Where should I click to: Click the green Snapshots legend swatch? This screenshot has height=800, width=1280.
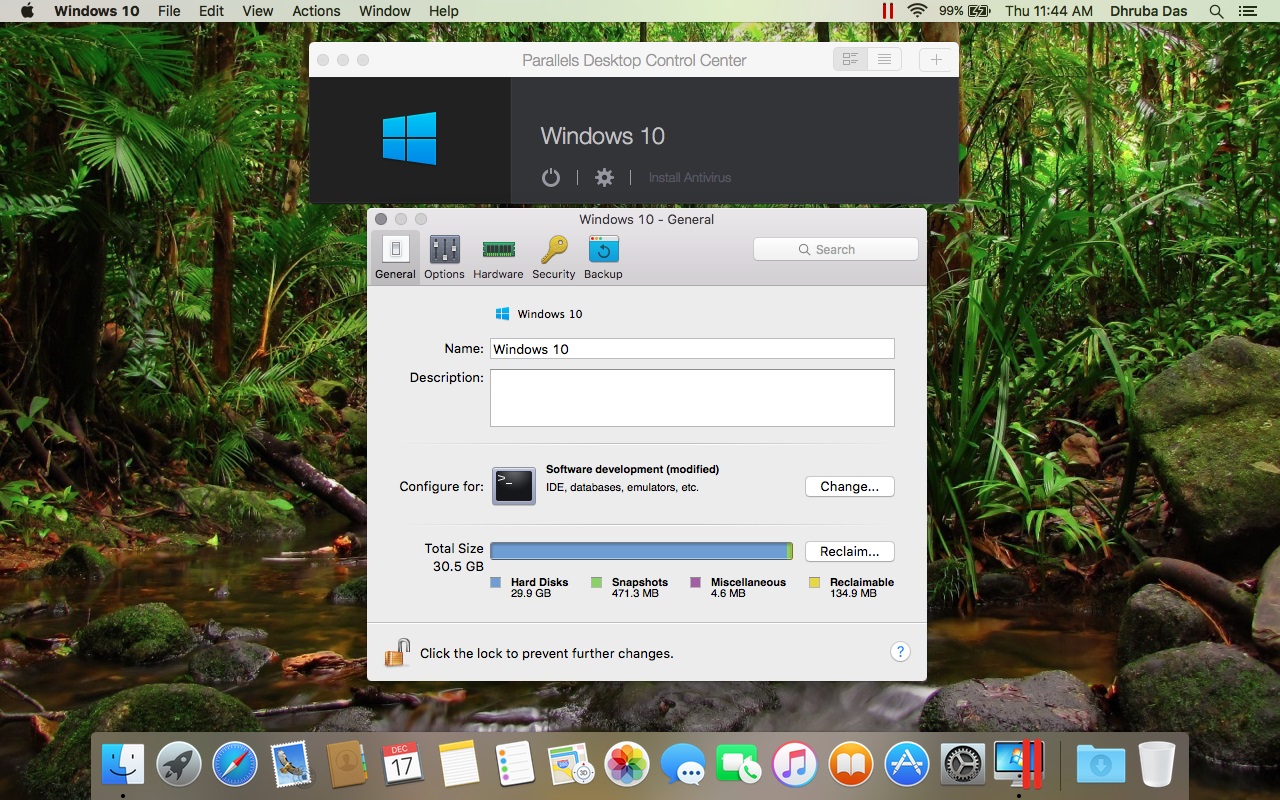pyautogui.click(x=596, y=582)
